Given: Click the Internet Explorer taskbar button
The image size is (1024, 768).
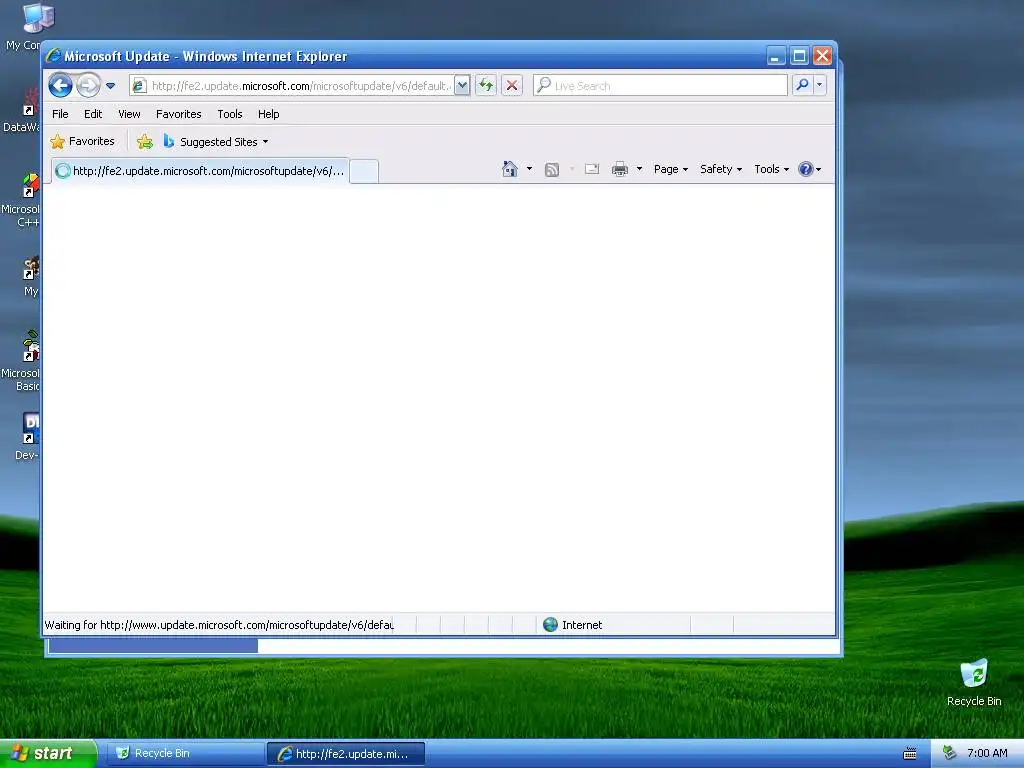Looking at the screenshot, I should click(x=346, y=754).
